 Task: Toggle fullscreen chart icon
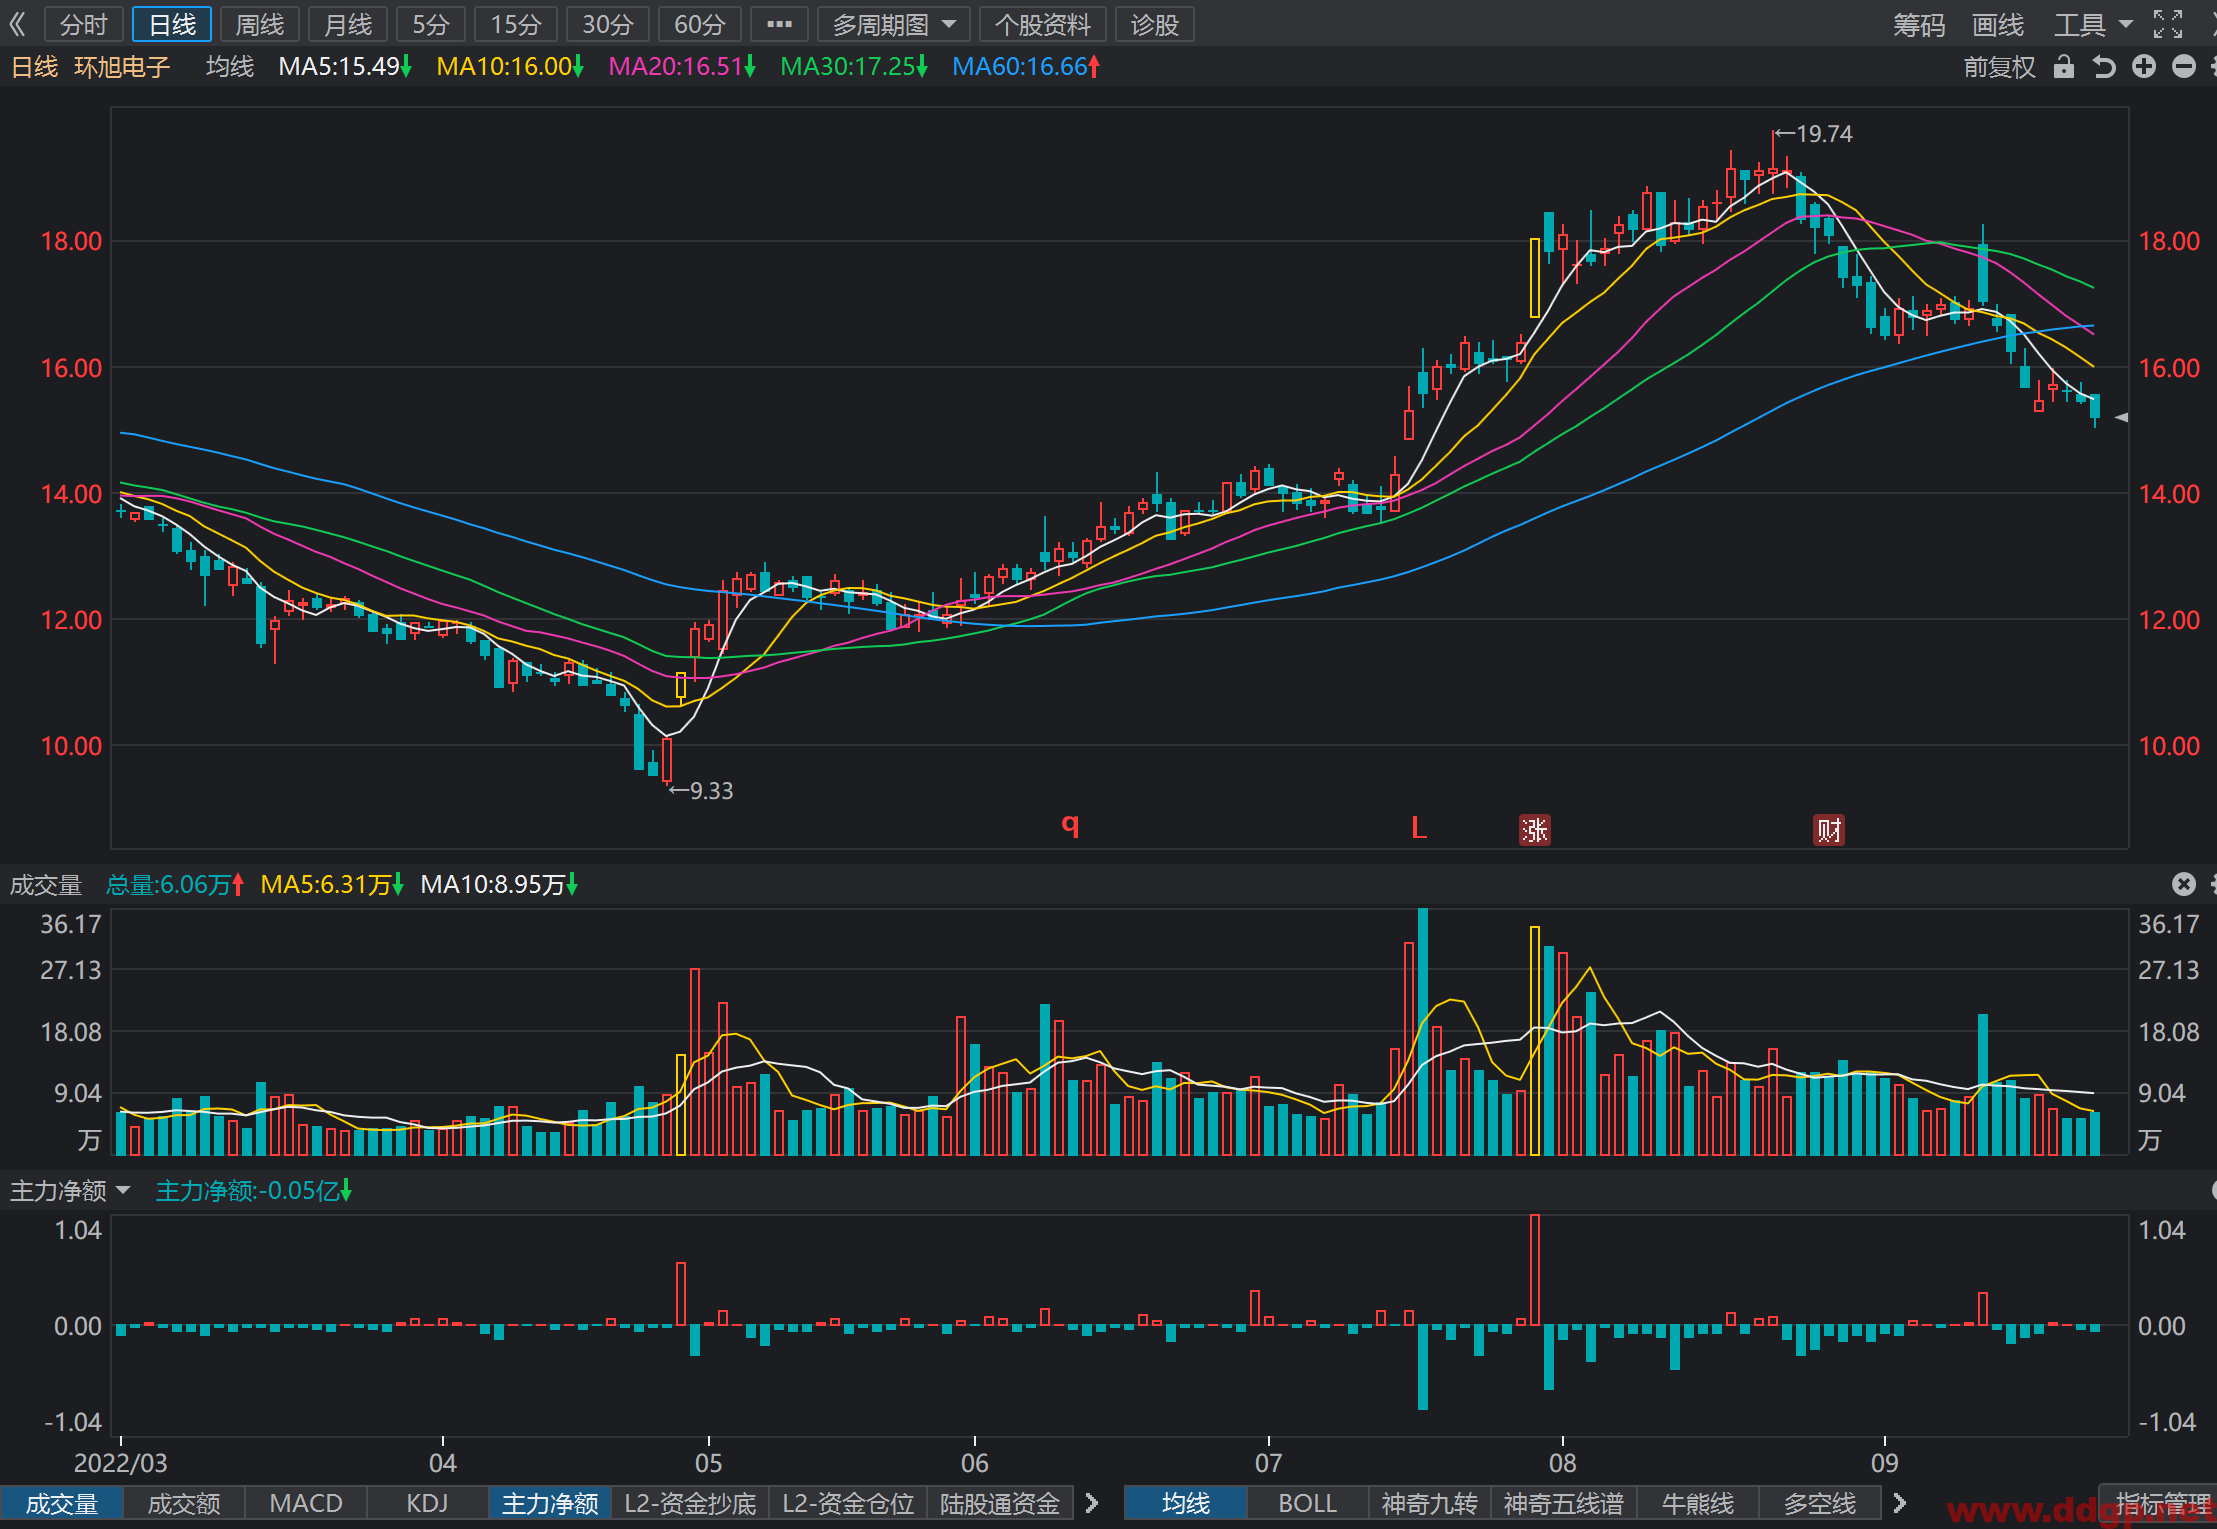[2168, 24]
